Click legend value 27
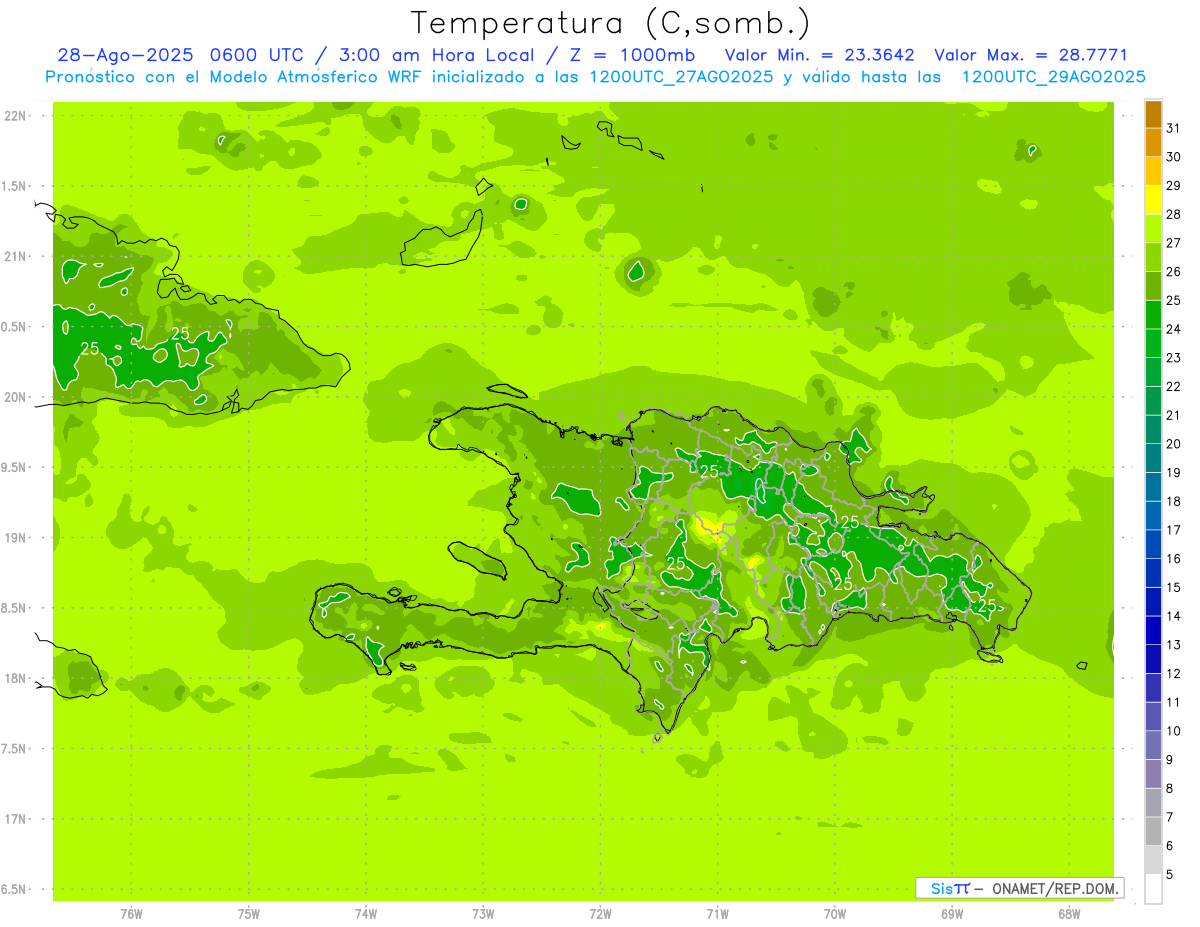Image resolution: width=1200 pixels, height=927 pixels. click(x=1174, y=243)
